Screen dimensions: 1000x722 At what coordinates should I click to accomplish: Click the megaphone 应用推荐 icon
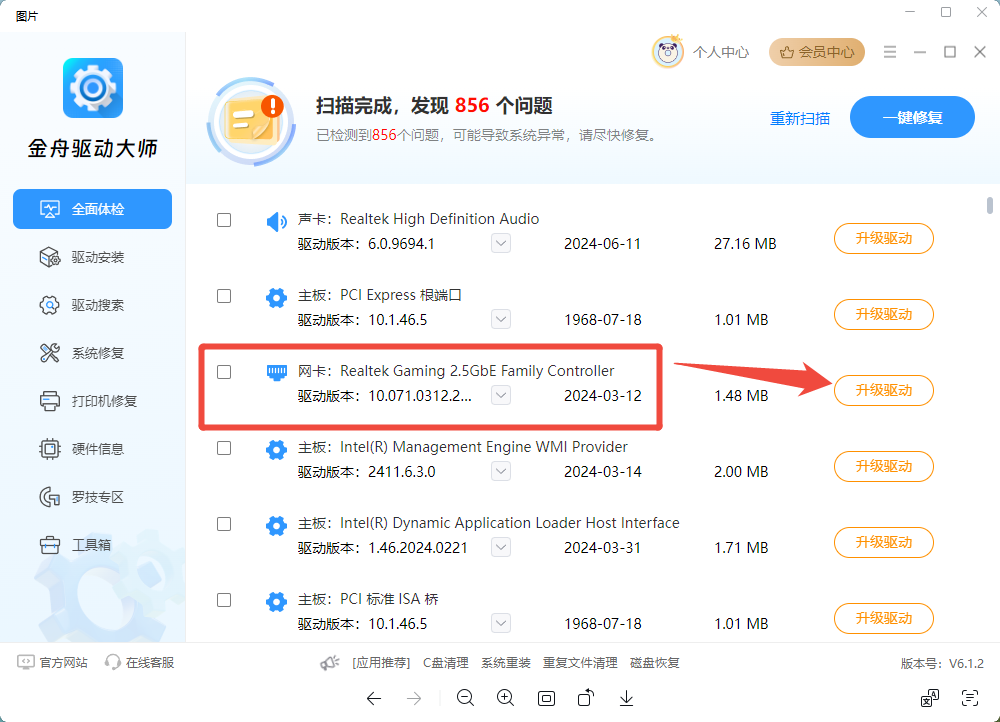coord(329,663)
